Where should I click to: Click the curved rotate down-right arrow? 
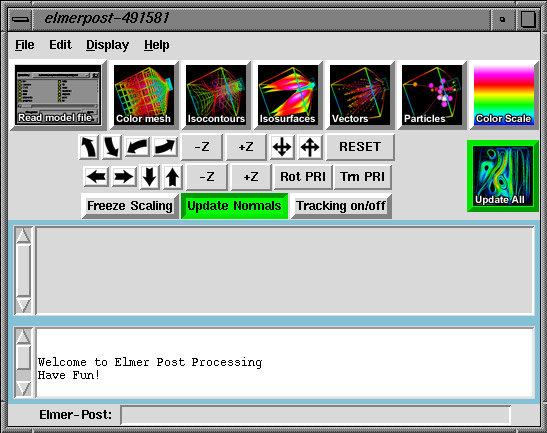(112, 147)
